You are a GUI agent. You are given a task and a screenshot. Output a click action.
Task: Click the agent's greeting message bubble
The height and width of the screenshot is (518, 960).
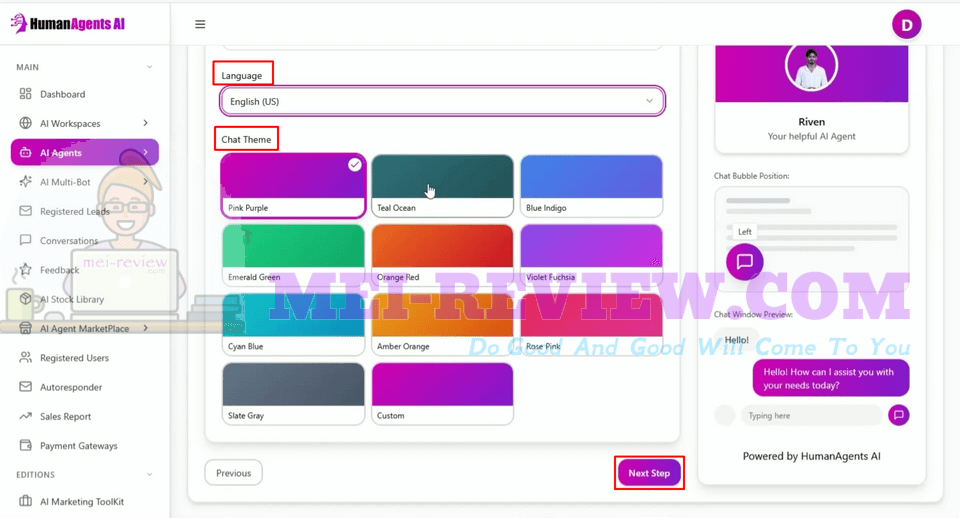click(831, 378)
